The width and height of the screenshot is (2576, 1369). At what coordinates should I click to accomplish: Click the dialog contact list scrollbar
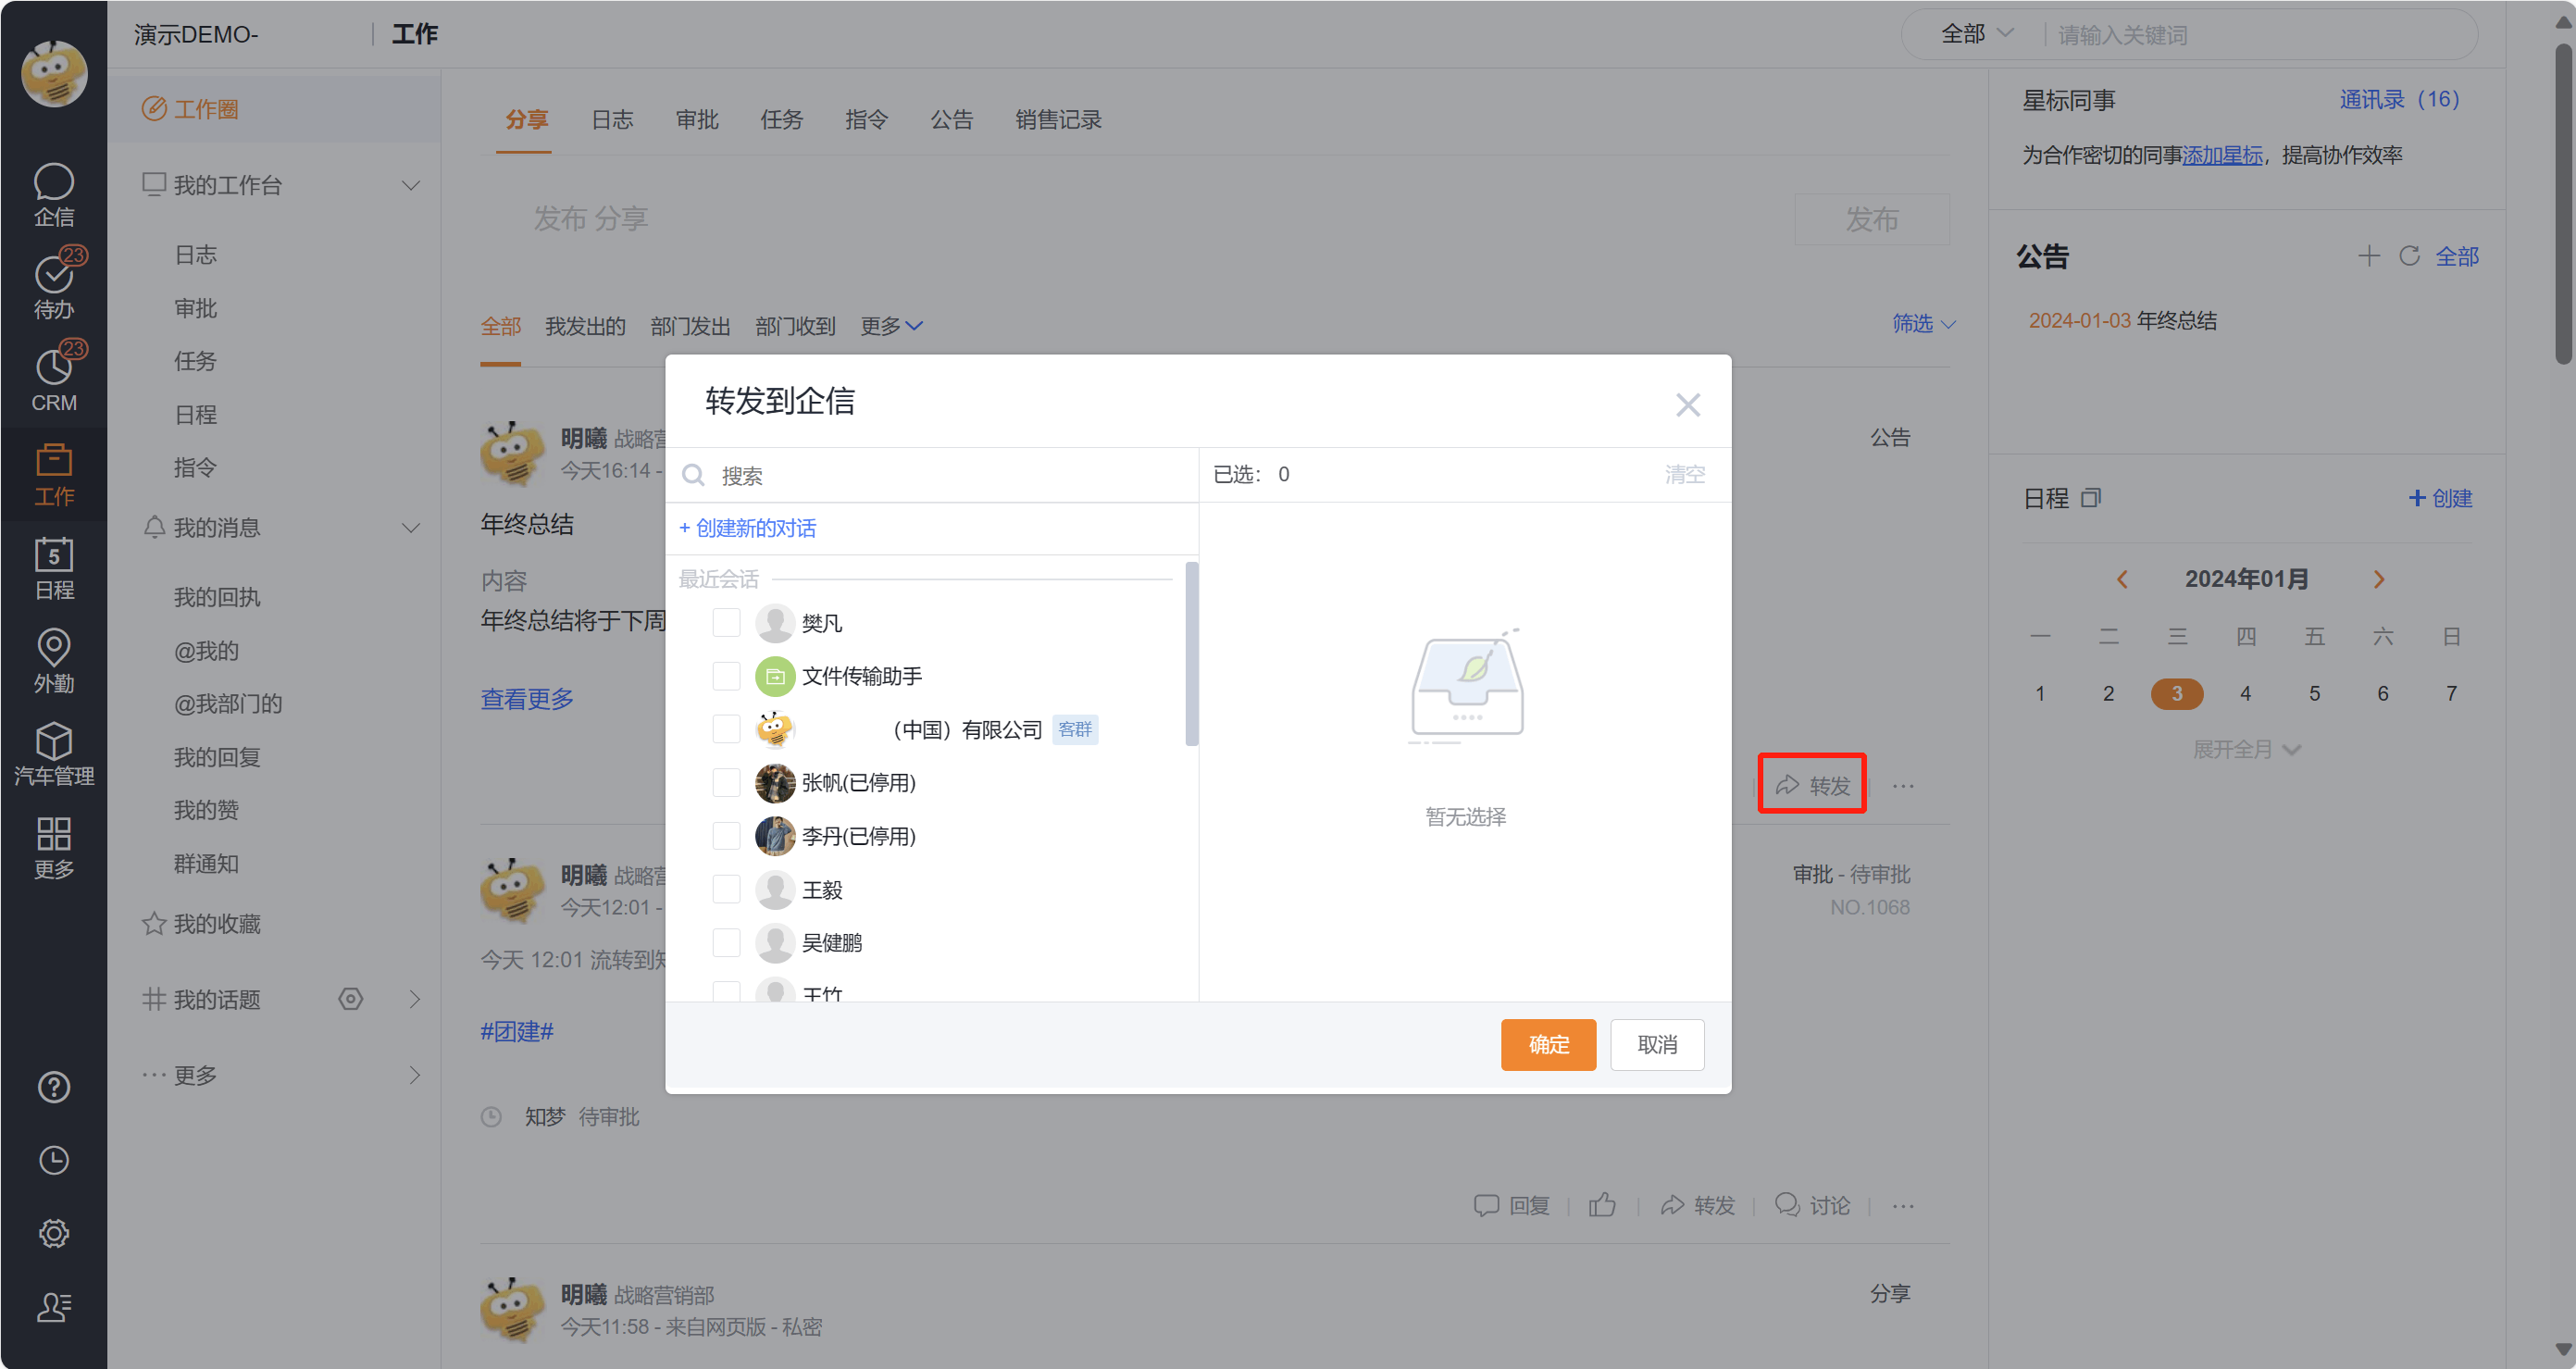point(1191,655)
